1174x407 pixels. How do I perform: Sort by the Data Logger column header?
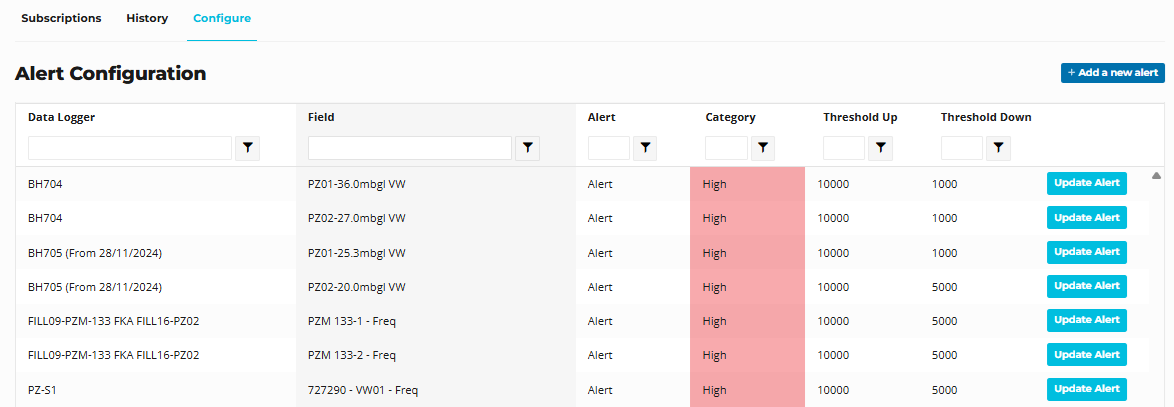[x=62, y=117]
